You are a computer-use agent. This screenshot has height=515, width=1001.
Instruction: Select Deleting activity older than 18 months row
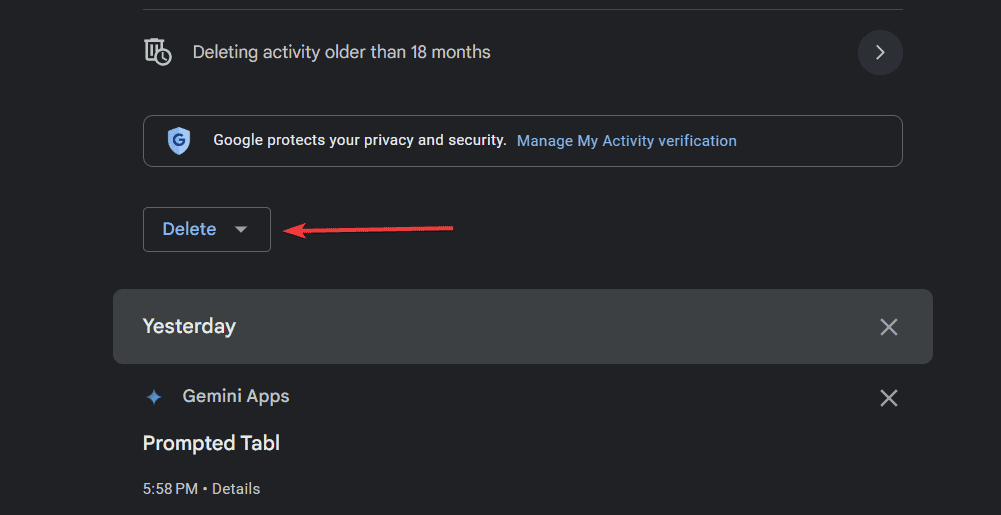[x=523, y=52]
